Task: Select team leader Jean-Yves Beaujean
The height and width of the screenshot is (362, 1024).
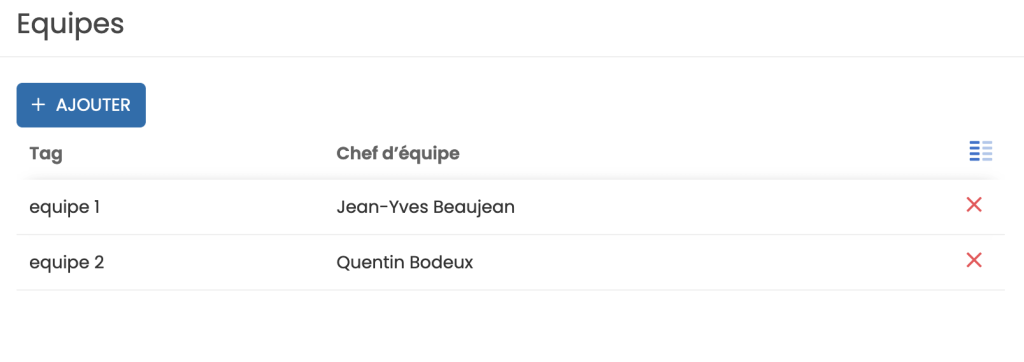Action: [x=425, y=207]
